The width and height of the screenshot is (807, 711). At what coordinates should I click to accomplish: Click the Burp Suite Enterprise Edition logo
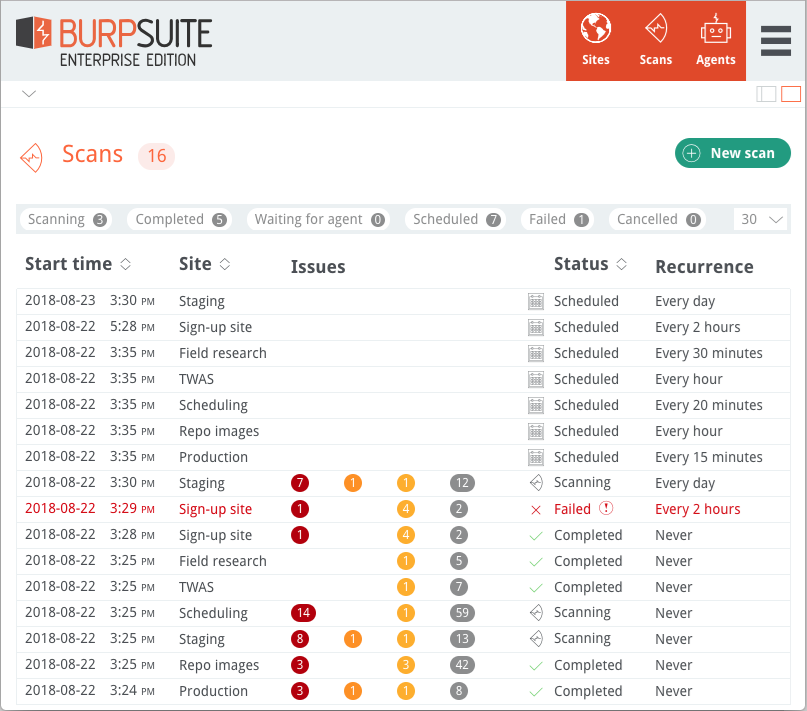114,41
